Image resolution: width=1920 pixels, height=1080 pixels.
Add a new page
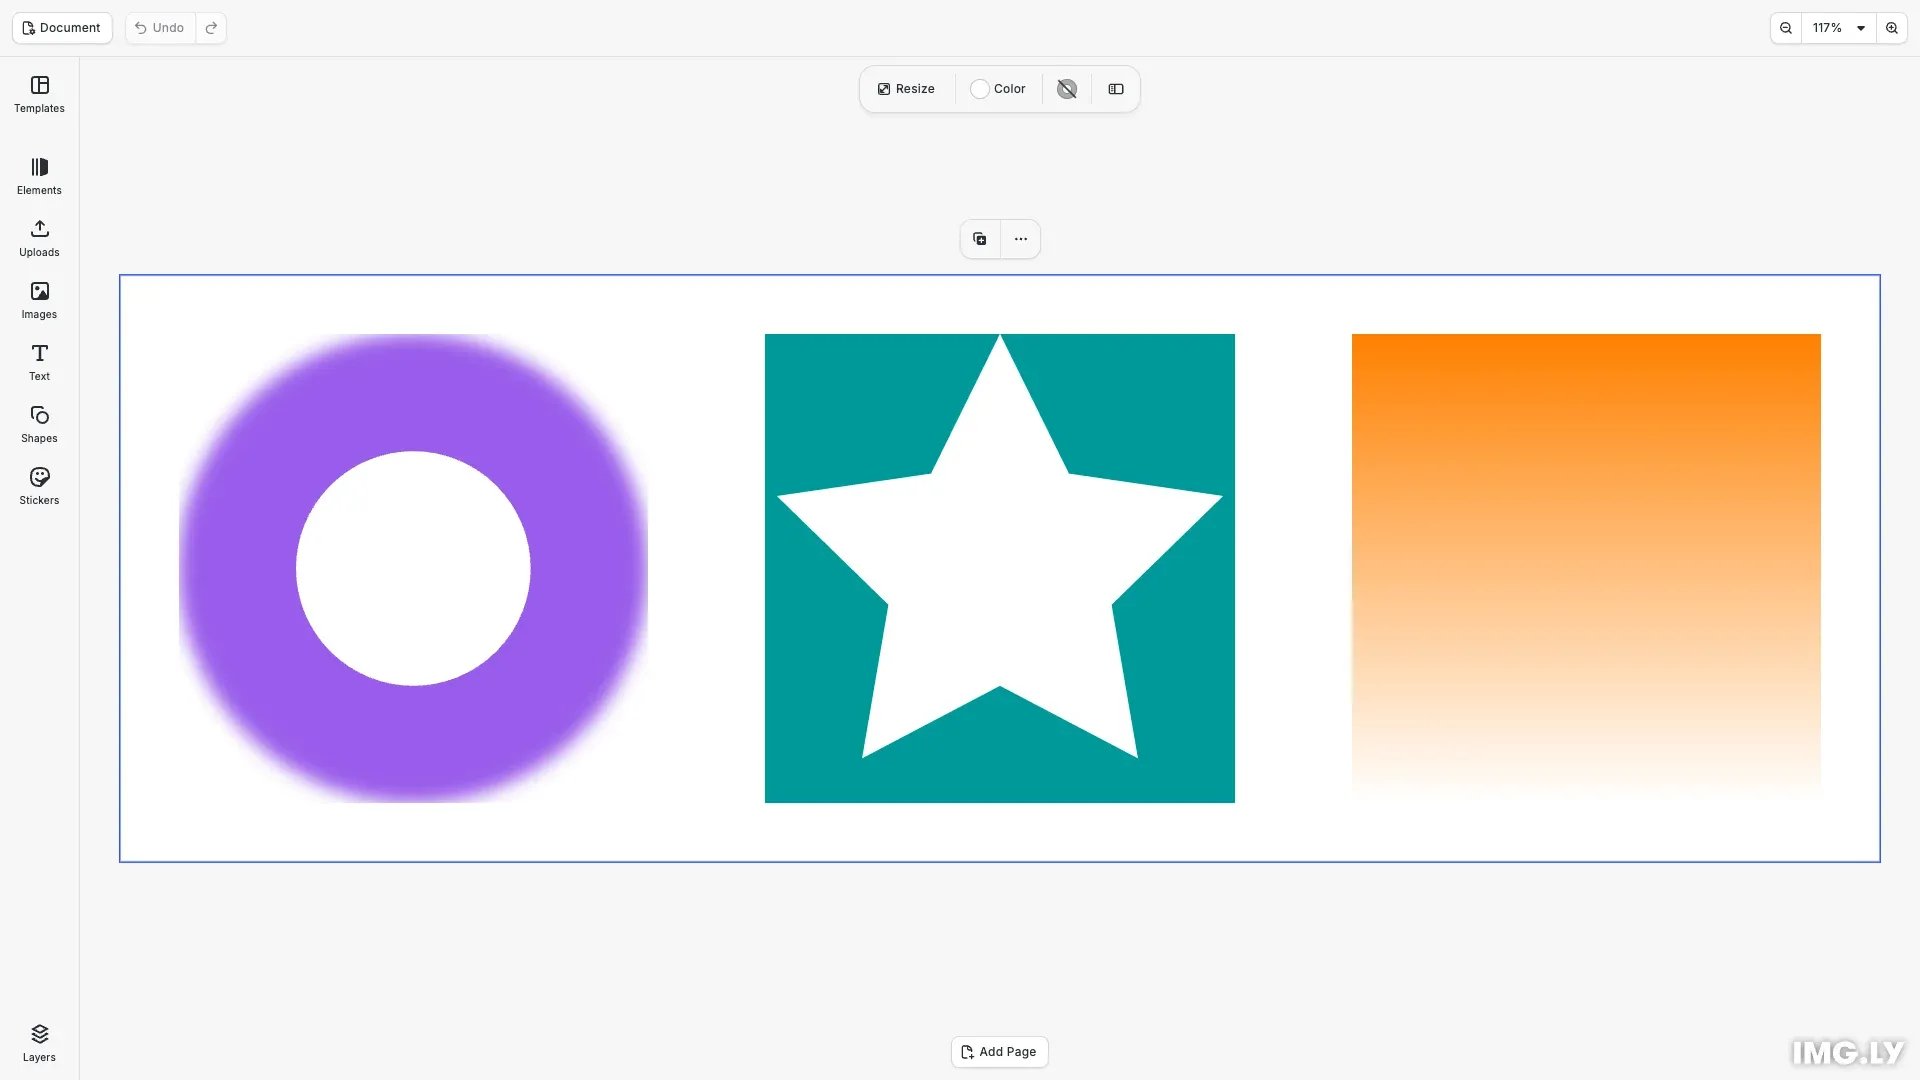[x=1000, y=1052]
